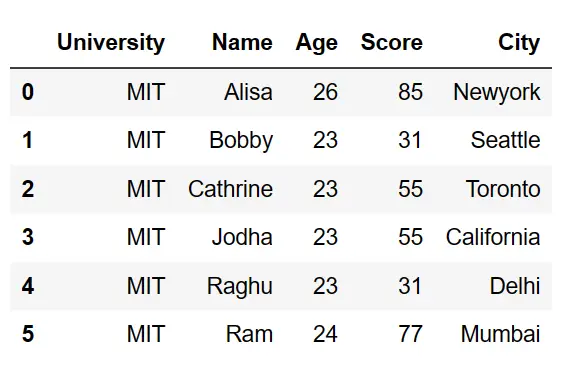The height and width of the screenshot is (371, 571).
Task: Select the Jodha name cell
Action: pyautogui.click(x=242, y=237)
